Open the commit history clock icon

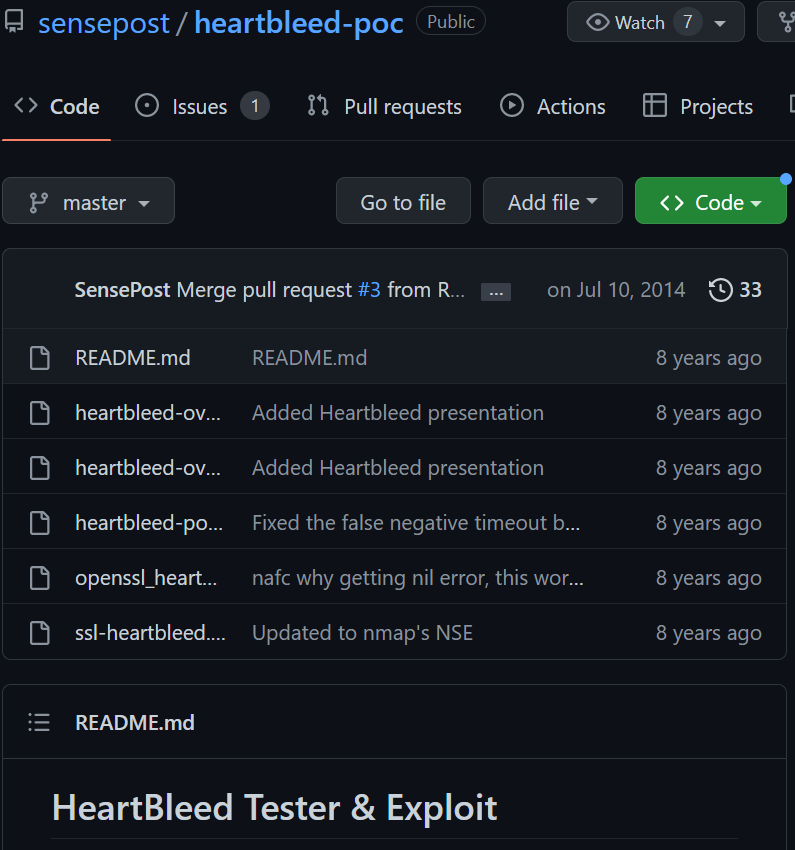pos(721,290)
